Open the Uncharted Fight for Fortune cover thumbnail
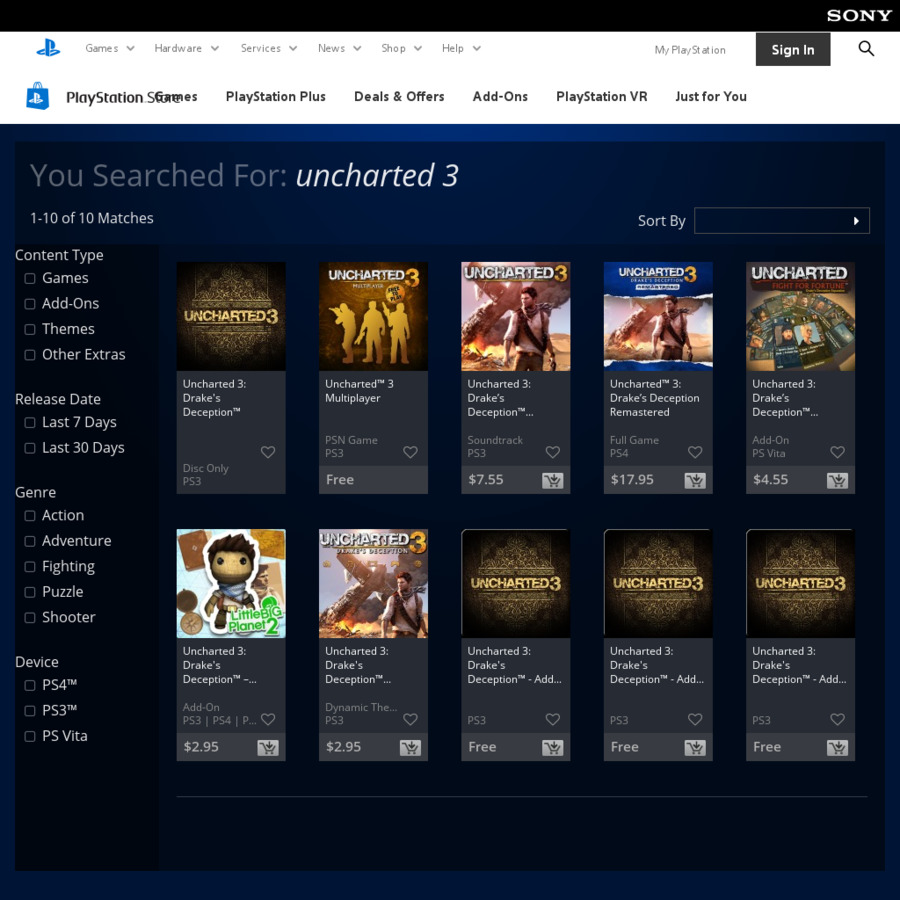The image size is (900, 900). click(x=800, y=316)
